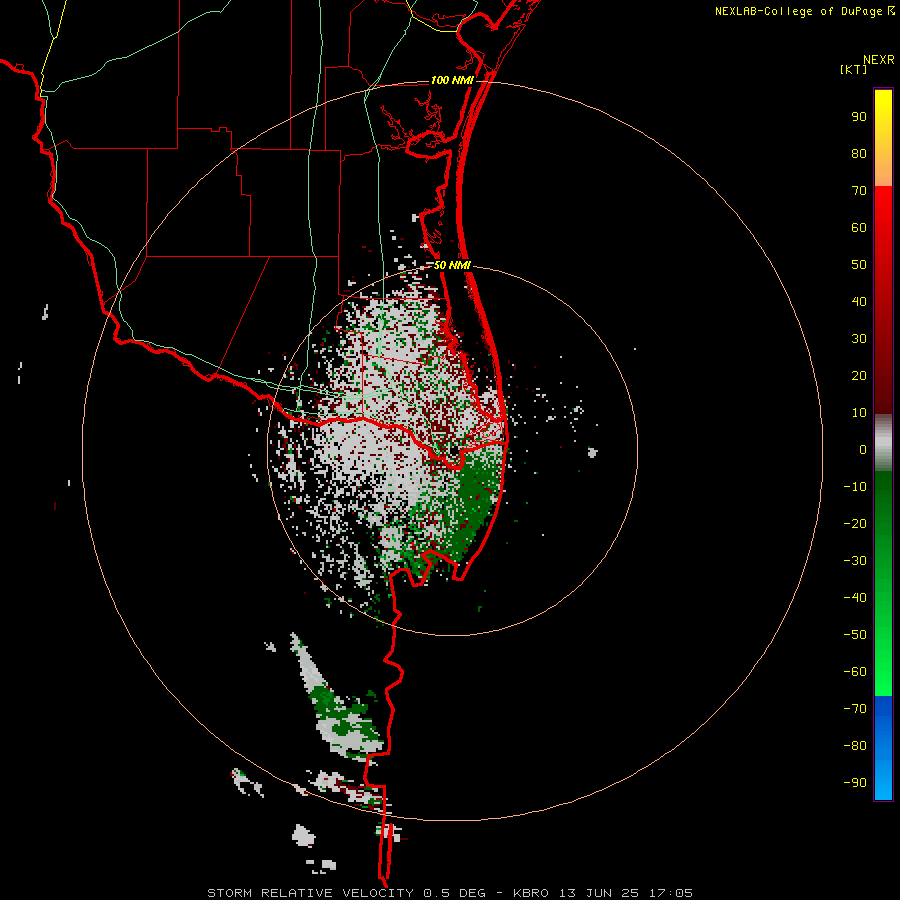Click the "0.5 DEG" elevation text in the caption
The width and height of the screenshot is (900, 900).
coord(455,893)
